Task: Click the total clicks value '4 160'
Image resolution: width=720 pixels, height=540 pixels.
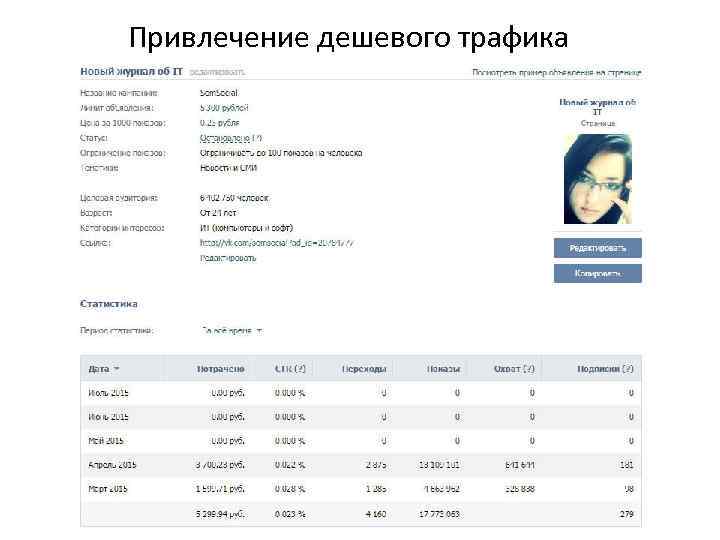Action: tap(376, 514)
